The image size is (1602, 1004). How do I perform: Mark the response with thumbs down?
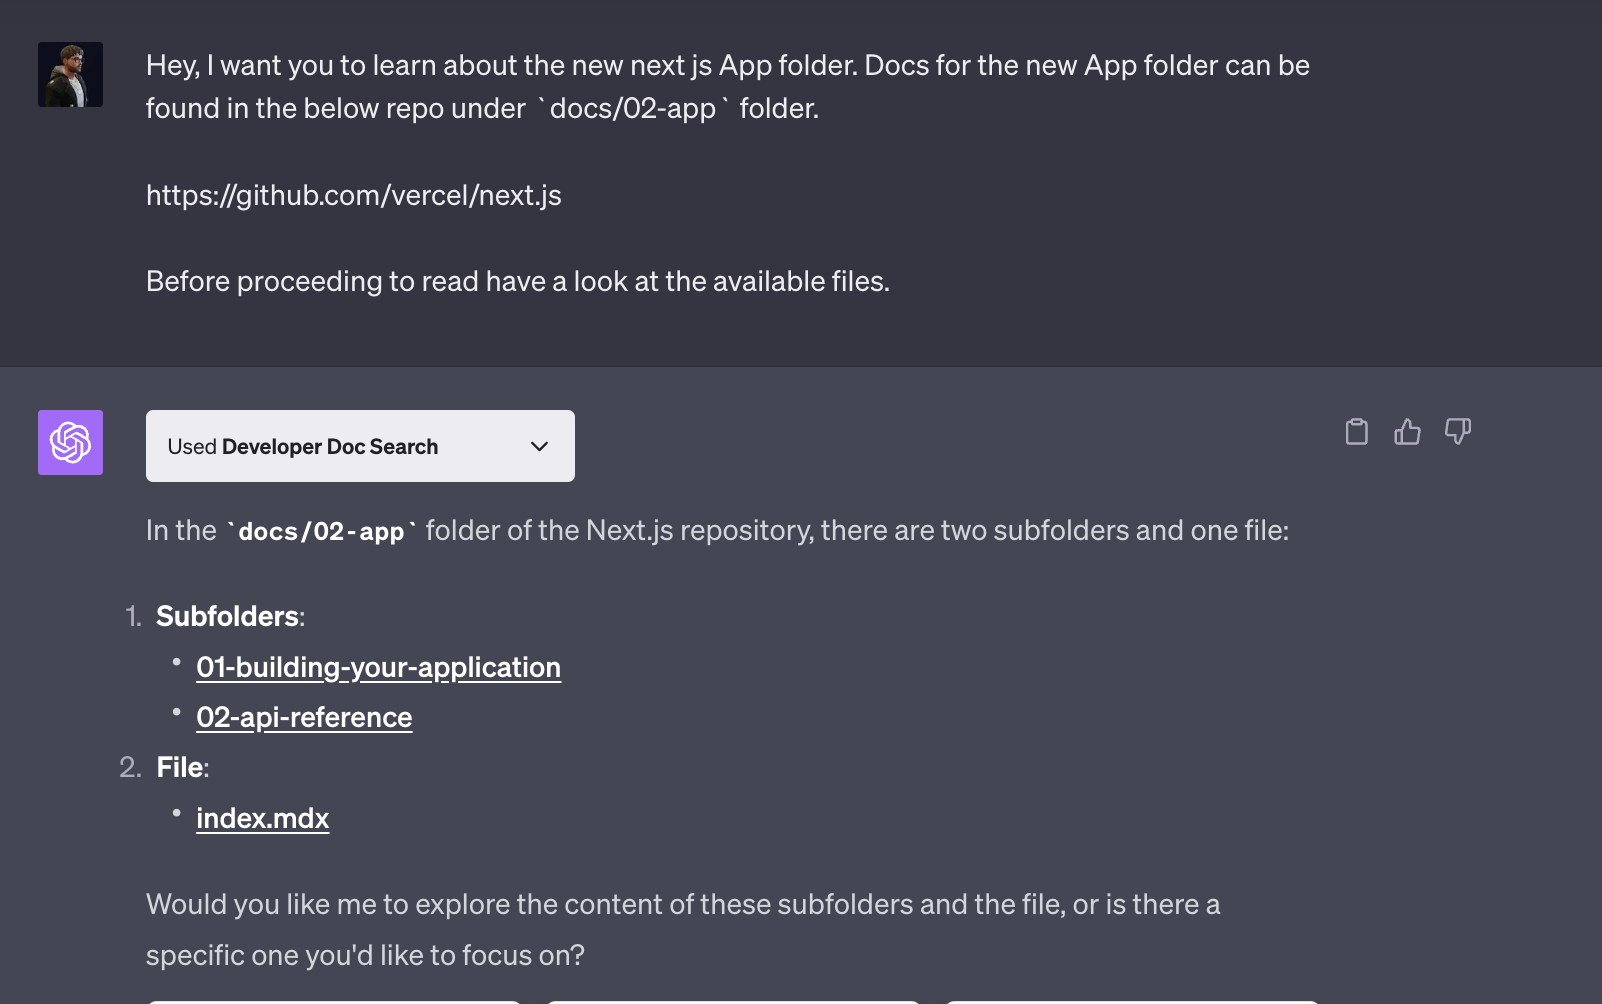(x=1458, y=431)
